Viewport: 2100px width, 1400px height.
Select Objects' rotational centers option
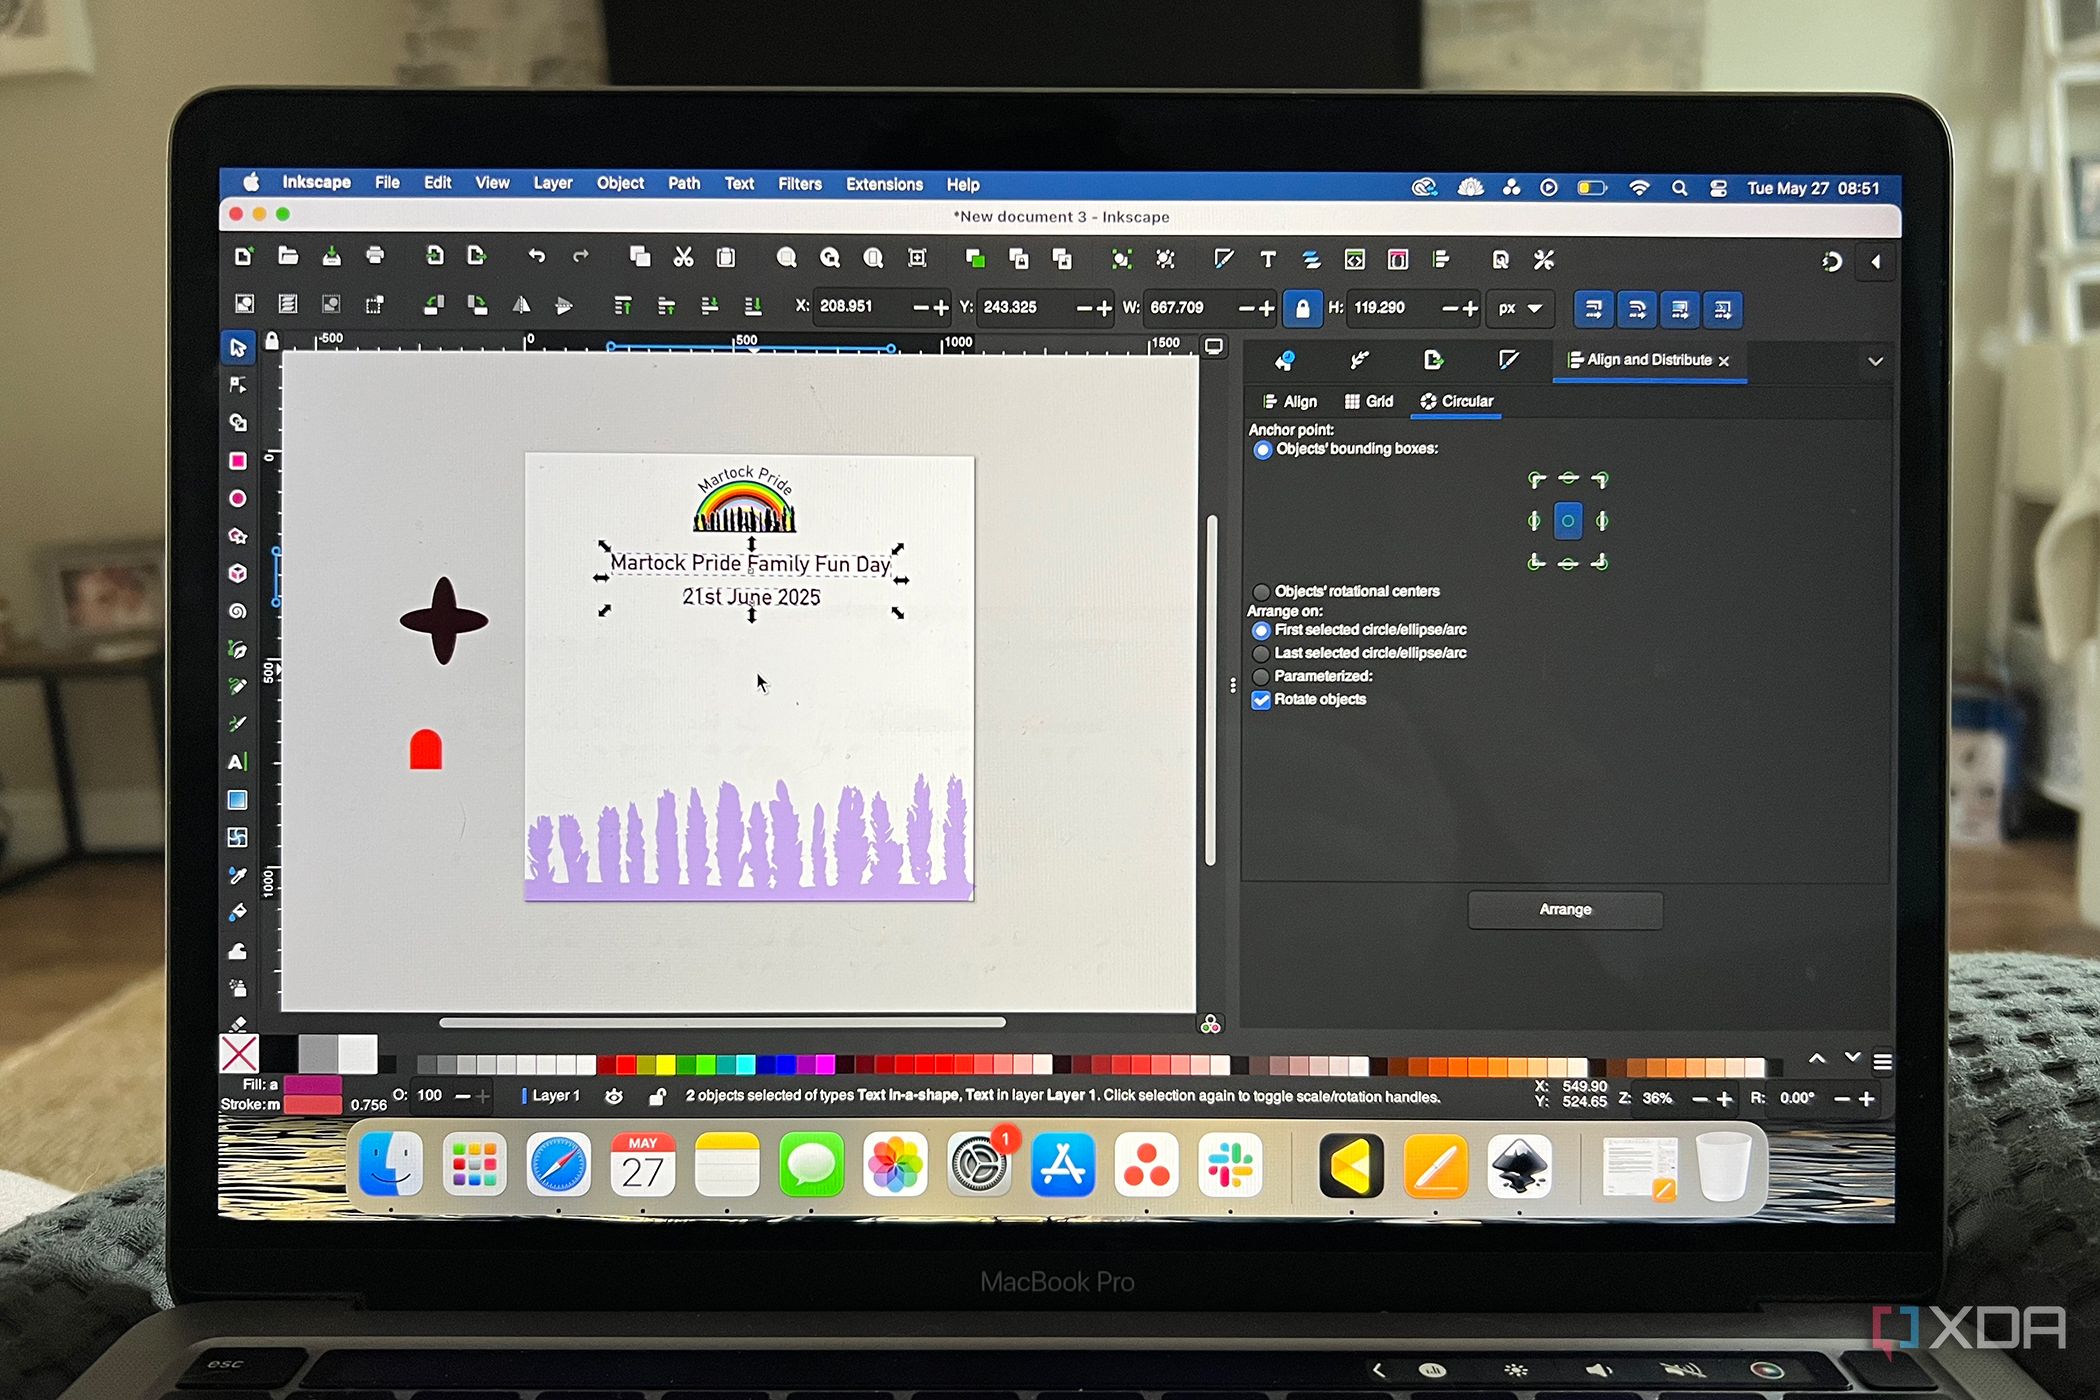click(x=1261, y=592)
